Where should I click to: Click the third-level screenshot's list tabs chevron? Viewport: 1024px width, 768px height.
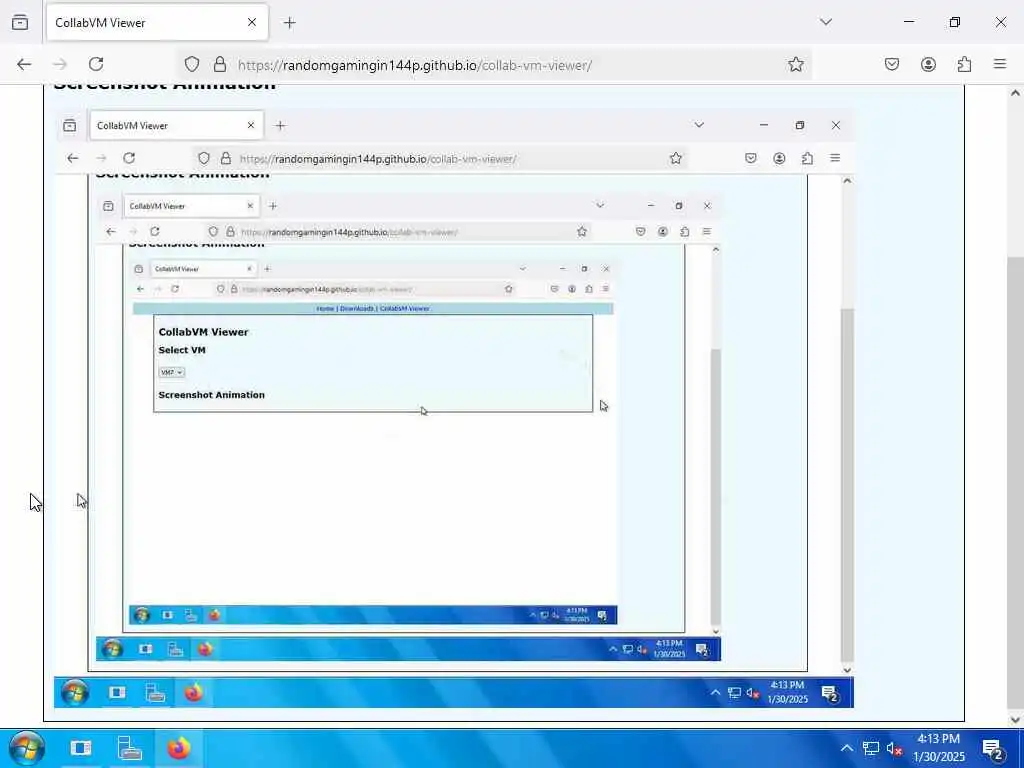[x=600, y=205]
